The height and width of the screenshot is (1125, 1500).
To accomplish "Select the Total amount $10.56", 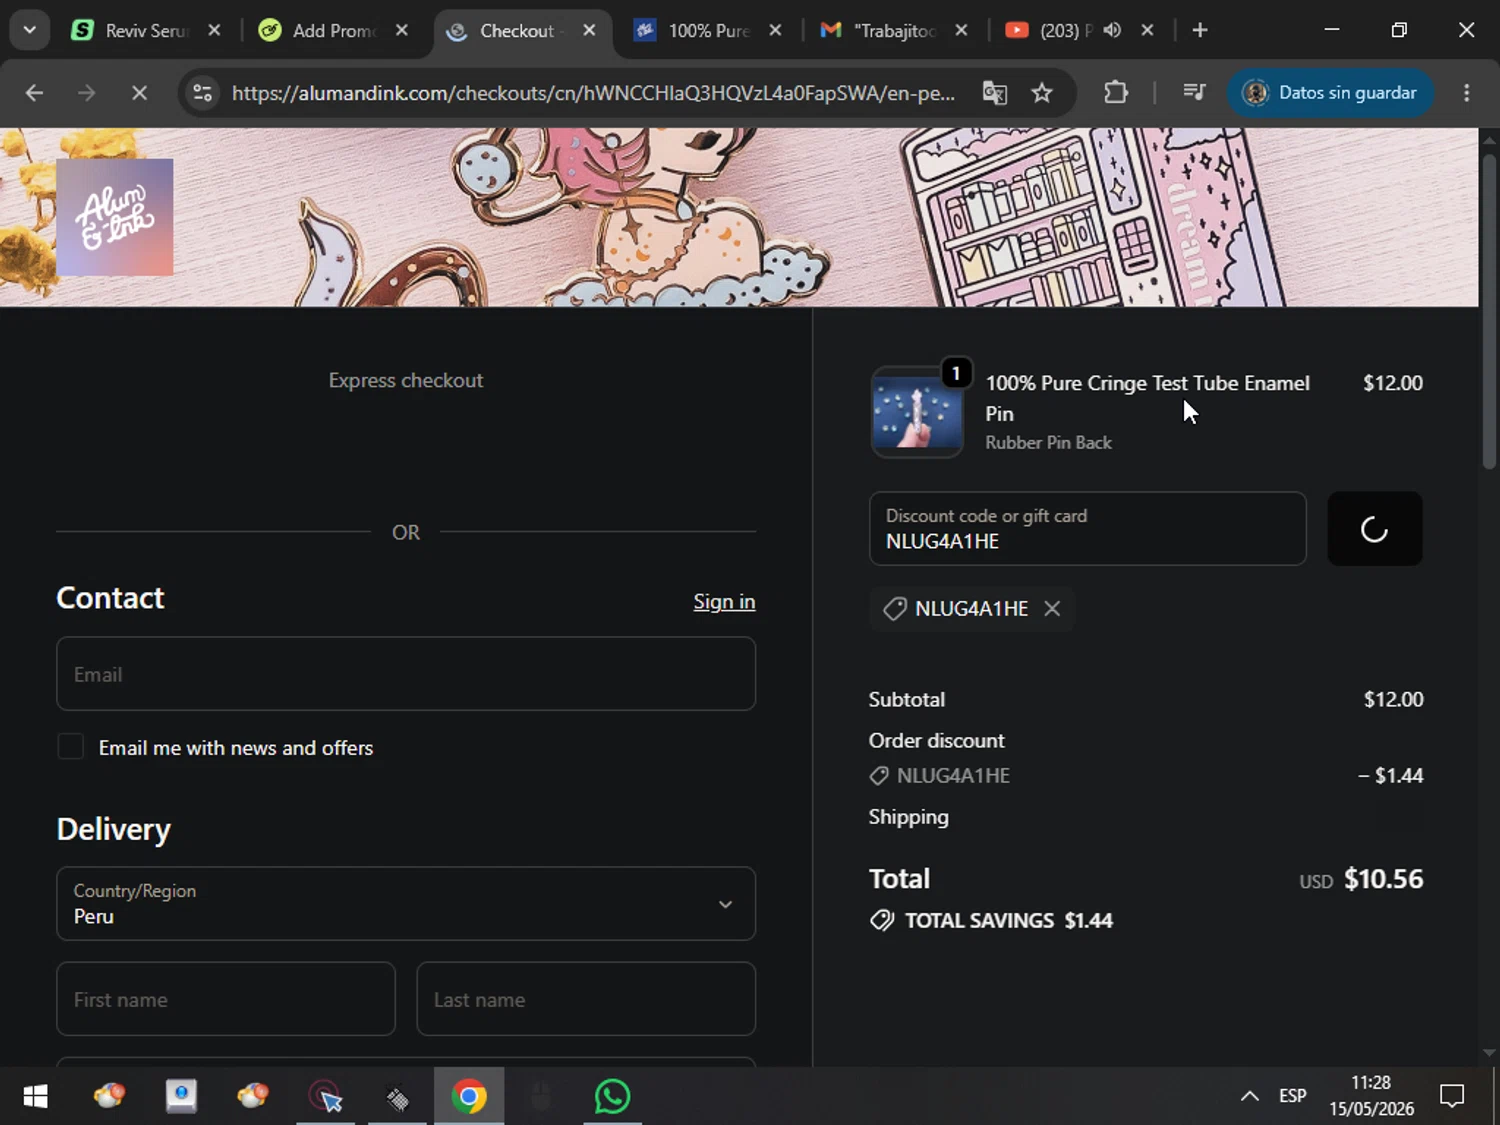I will click(1383, 879).
